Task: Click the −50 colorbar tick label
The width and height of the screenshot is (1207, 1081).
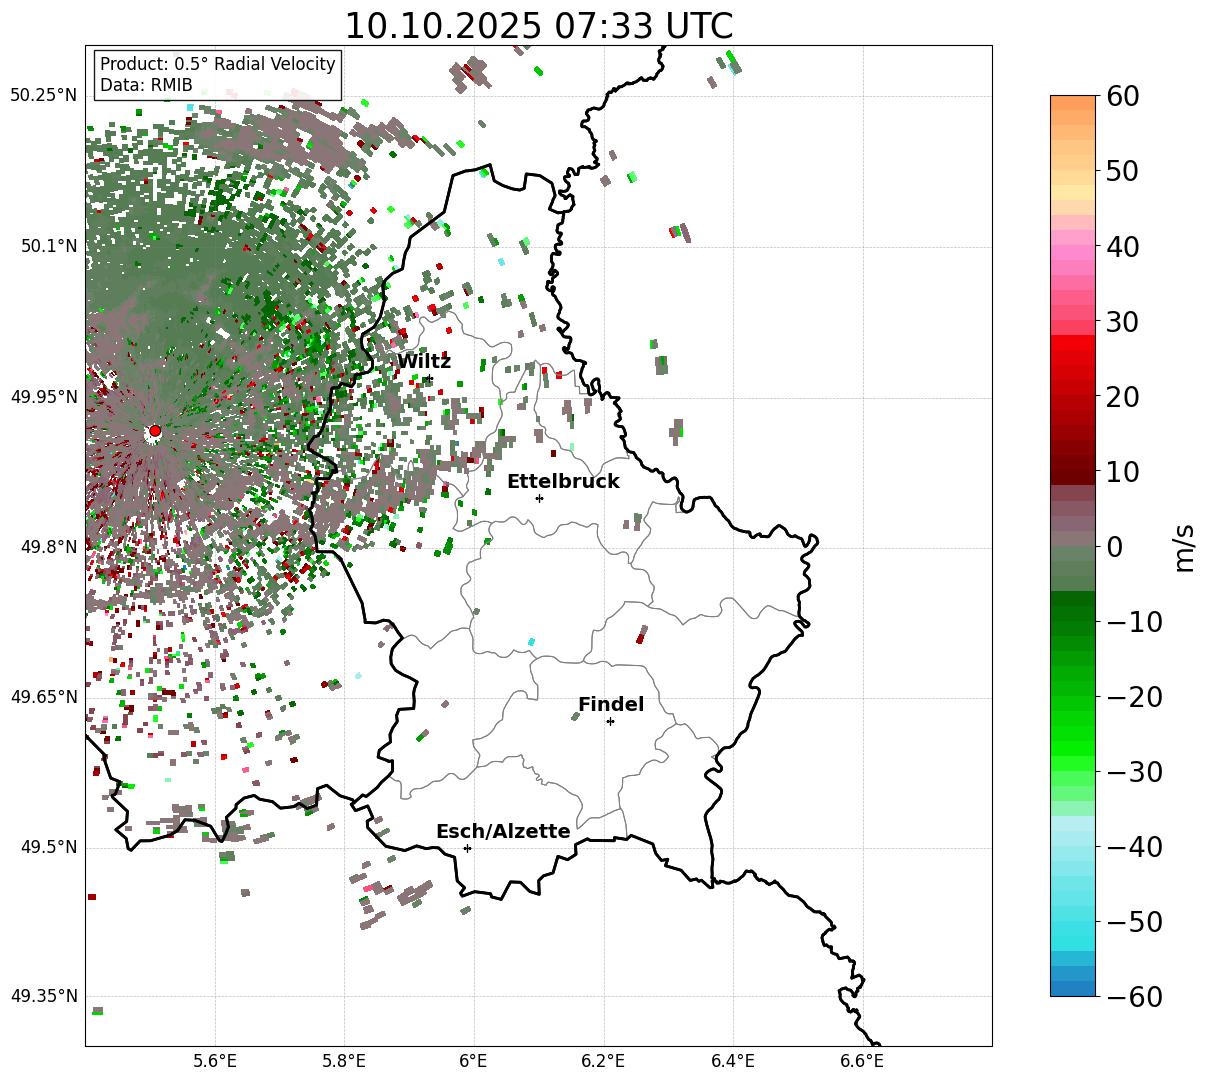Action: [x=1134, y=922]
